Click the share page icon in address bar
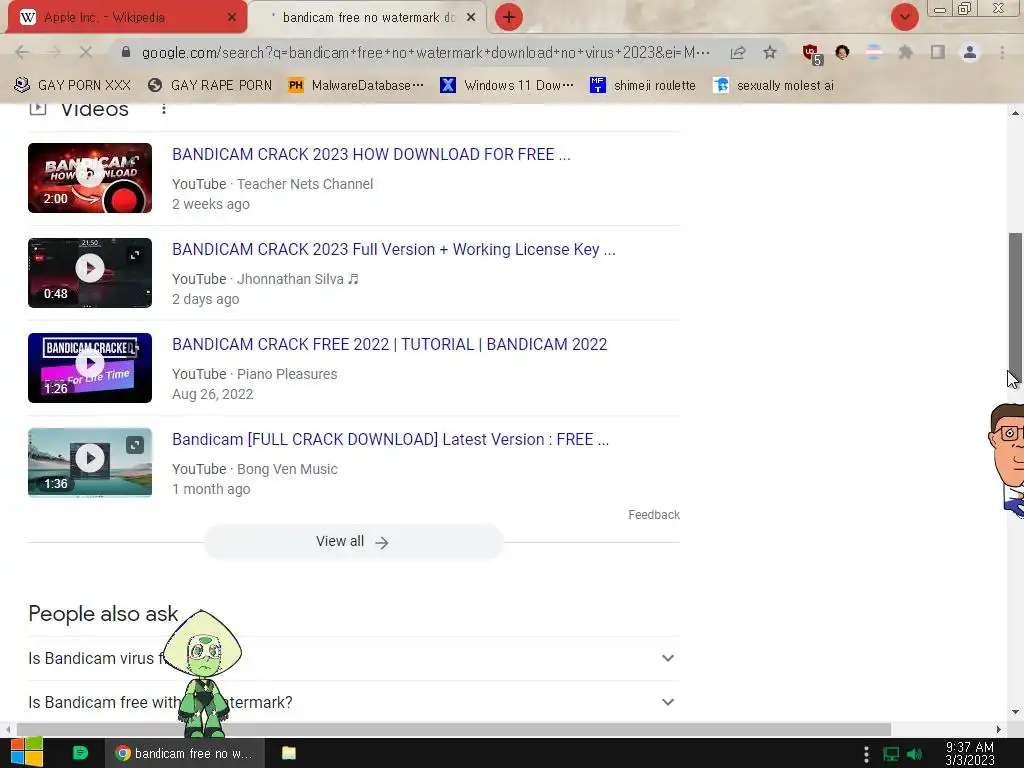 point(738,52)
